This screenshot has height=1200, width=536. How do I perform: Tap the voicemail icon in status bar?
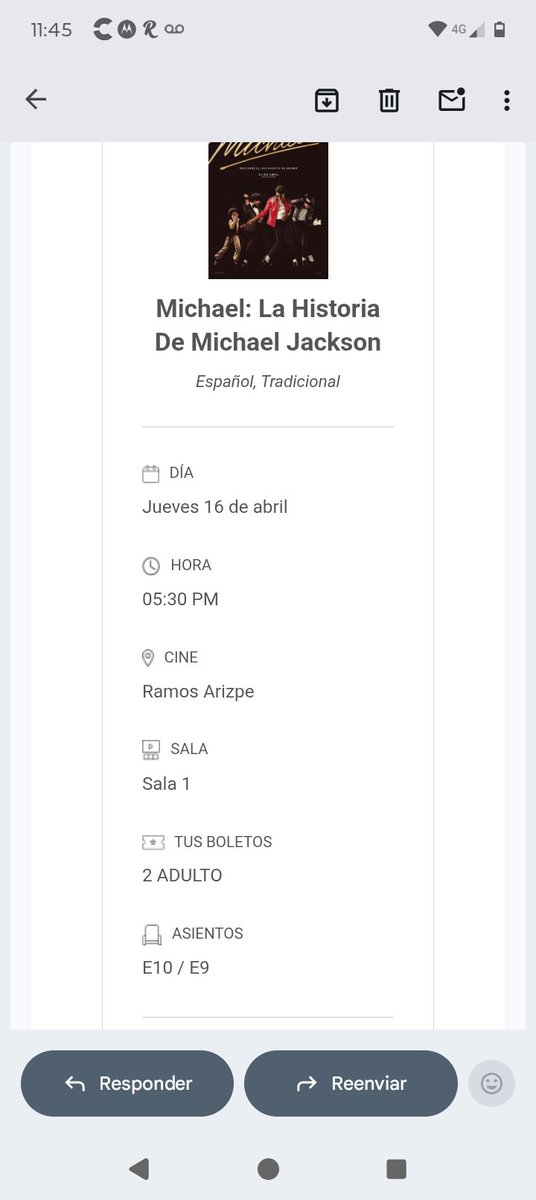(x=174, y=30)
